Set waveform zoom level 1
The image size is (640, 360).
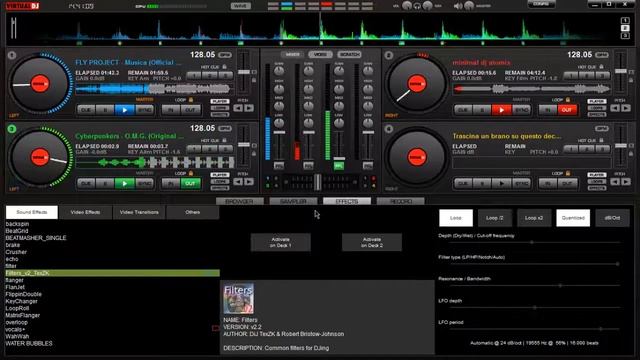point(625,20)
